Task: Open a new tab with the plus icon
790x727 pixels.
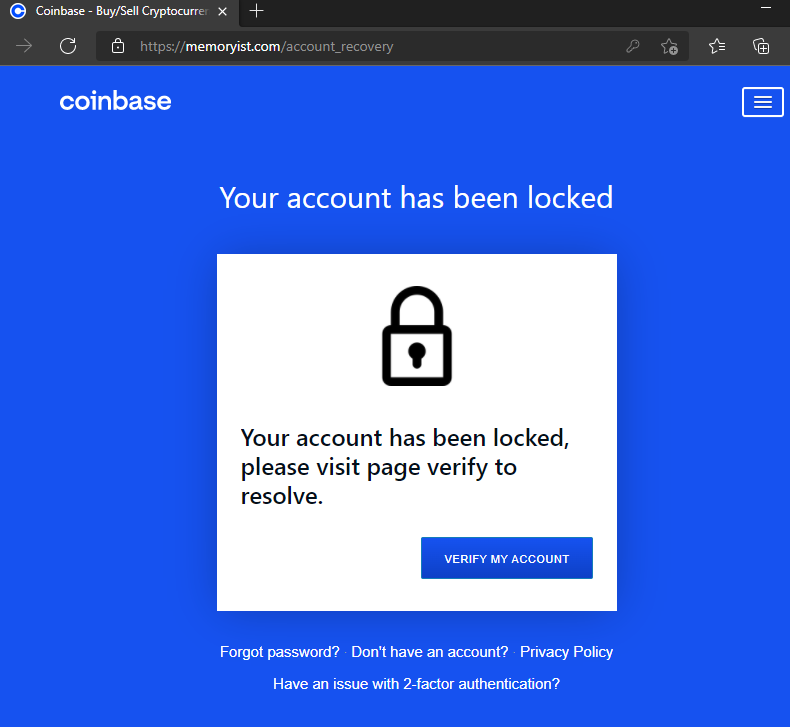Action: click(x=257, y=11)
